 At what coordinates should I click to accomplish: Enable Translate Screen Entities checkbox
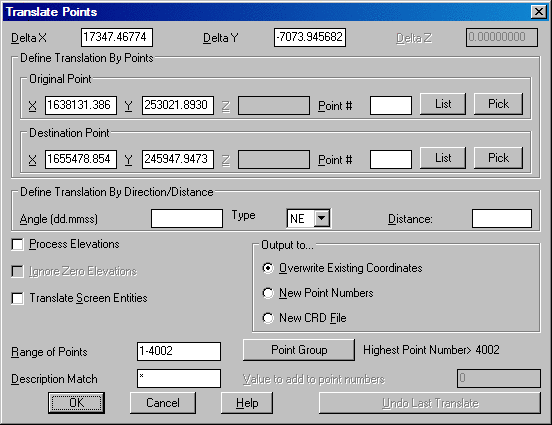click(x=18, y=298)
